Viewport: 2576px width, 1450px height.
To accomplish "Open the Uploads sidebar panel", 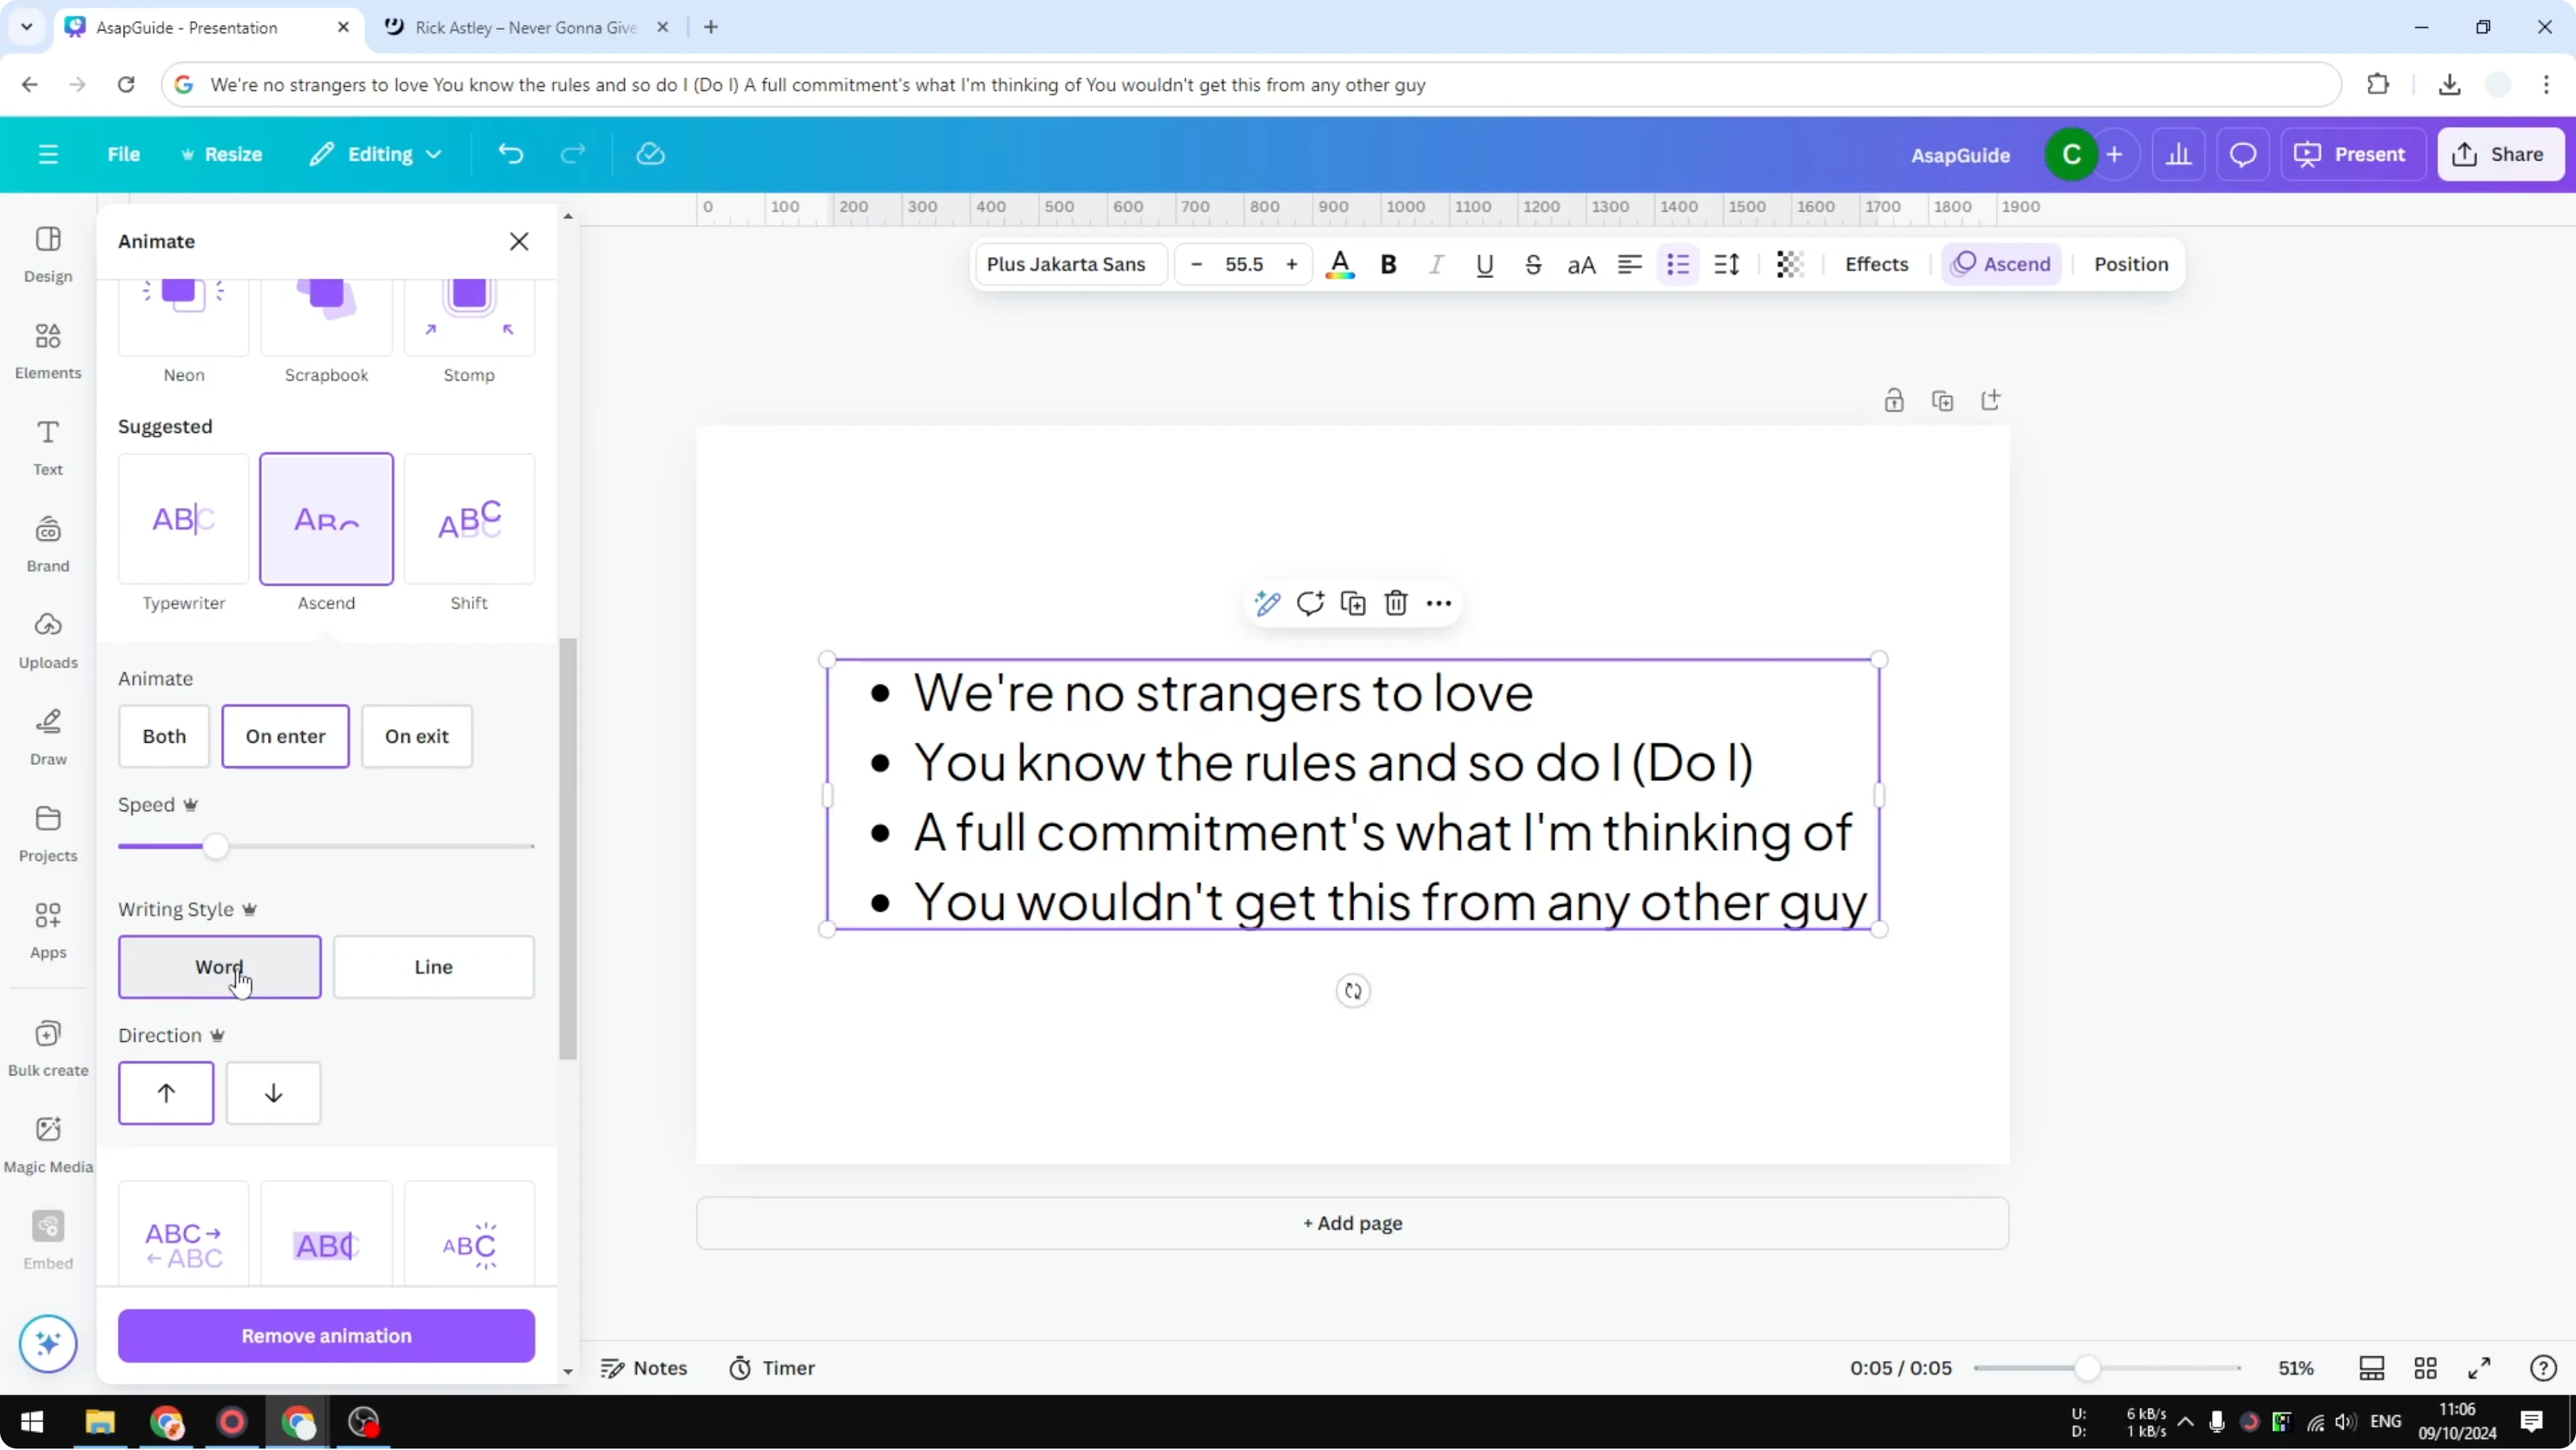I will tap(48, 641).
